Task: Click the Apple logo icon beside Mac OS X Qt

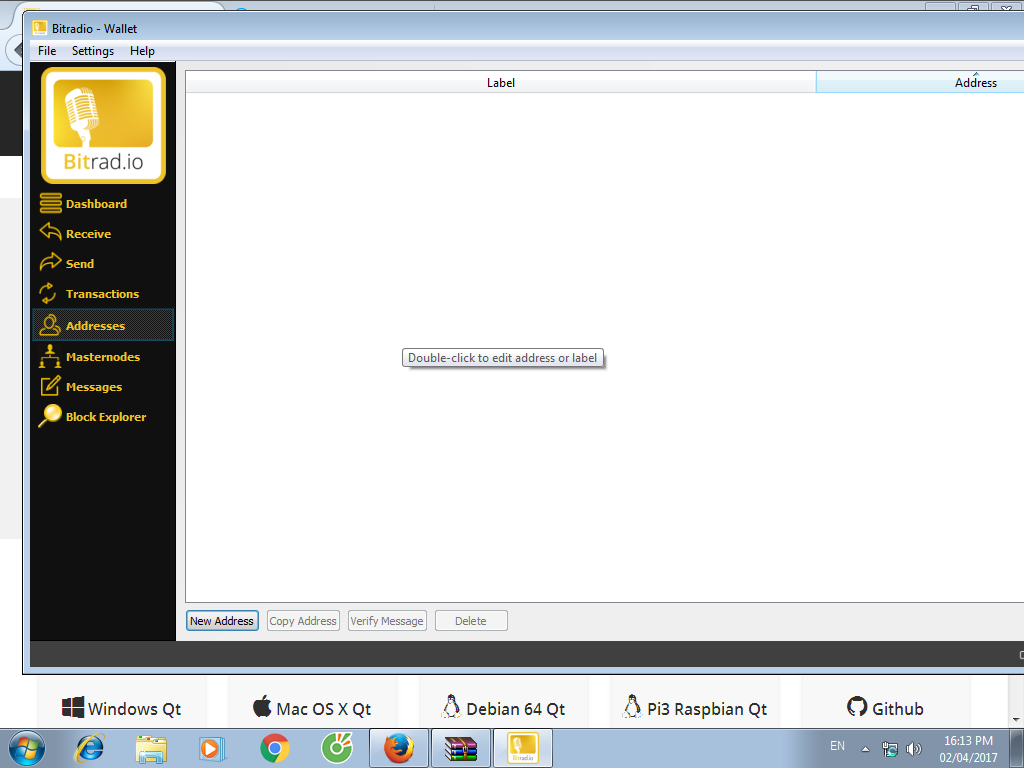Action: point(262,707)
